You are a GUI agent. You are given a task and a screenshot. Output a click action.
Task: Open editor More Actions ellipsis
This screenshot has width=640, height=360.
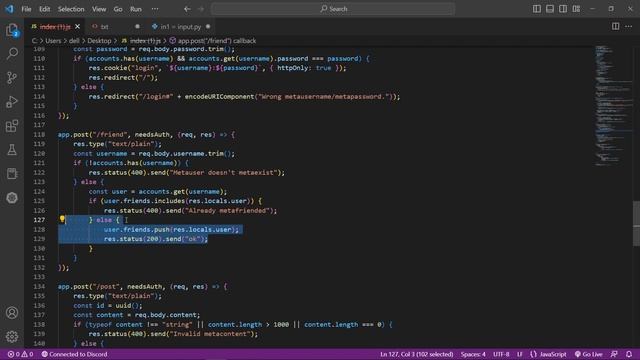629,27
